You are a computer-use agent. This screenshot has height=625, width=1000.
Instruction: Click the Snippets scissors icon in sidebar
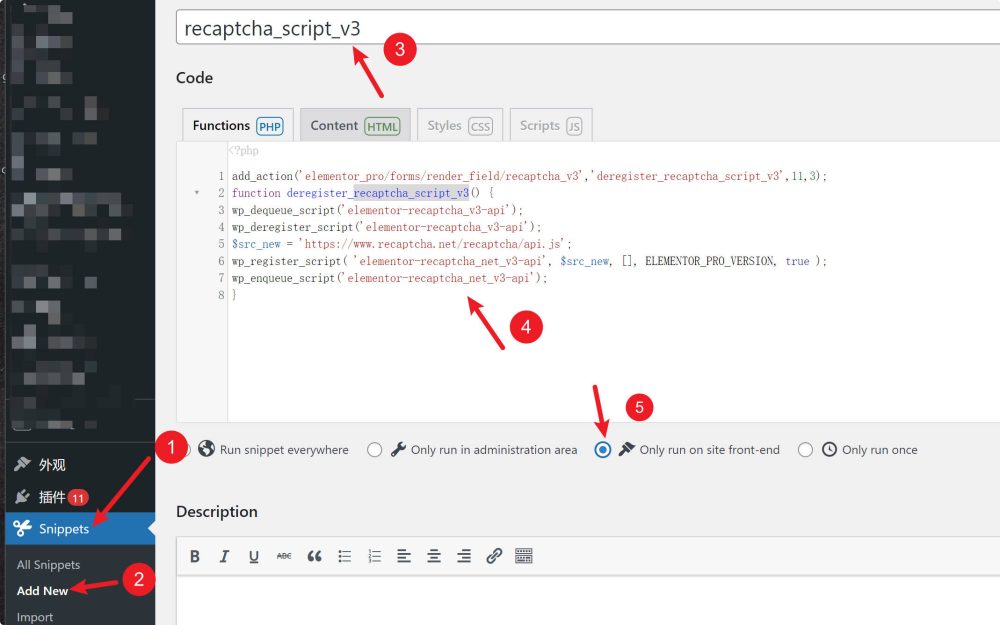click(x=22, y=528)
